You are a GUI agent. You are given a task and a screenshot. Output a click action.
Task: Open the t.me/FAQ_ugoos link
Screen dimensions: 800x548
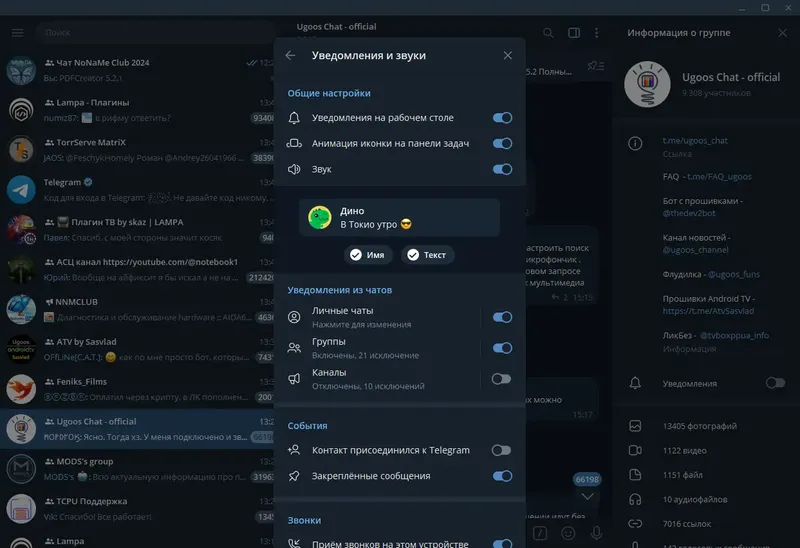tap(719, 177)
